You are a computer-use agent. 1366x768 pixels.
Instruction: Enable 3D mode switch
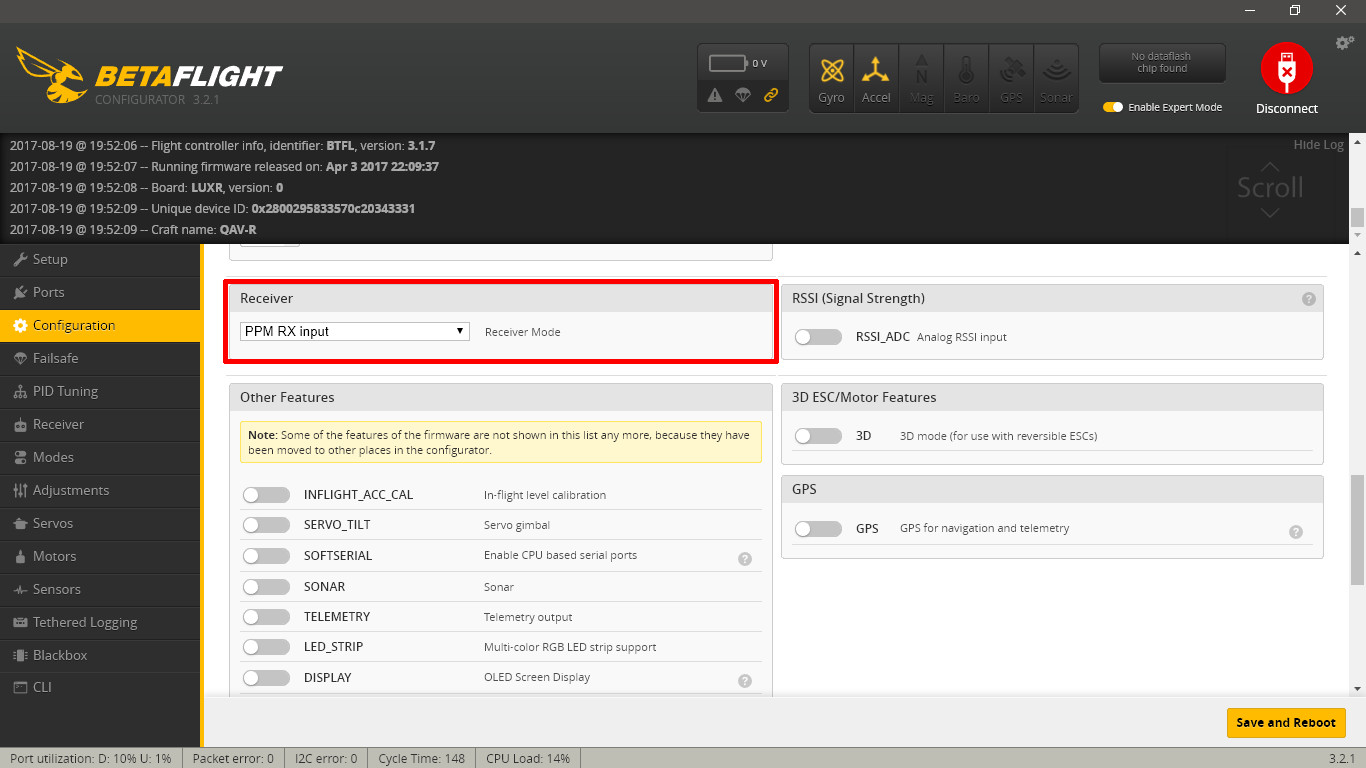click(x=818, y=436)
